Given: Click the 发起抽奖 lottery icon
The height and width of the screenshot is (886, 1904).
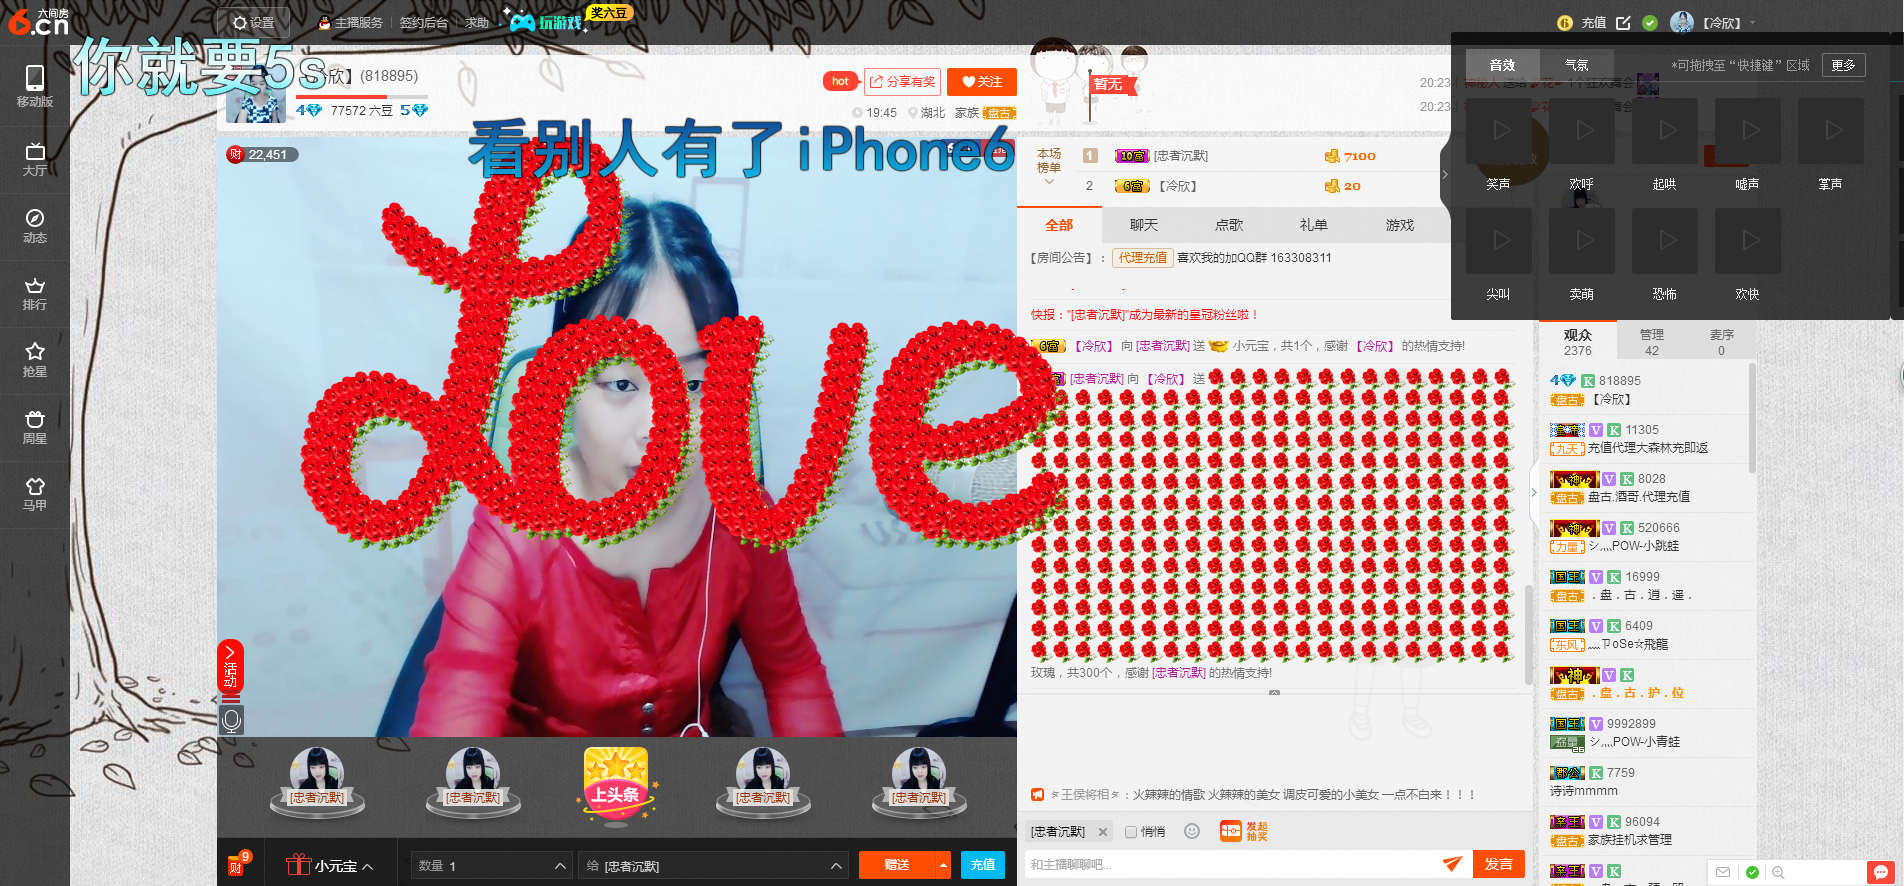Looking at the screenshot, I should point(1243,831).
